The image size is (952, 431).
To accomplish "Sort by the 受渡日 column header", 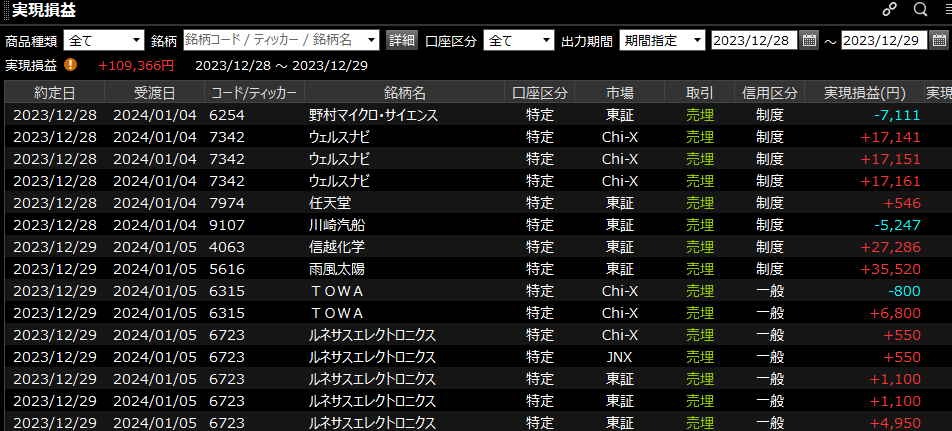I will coord(155,93).
